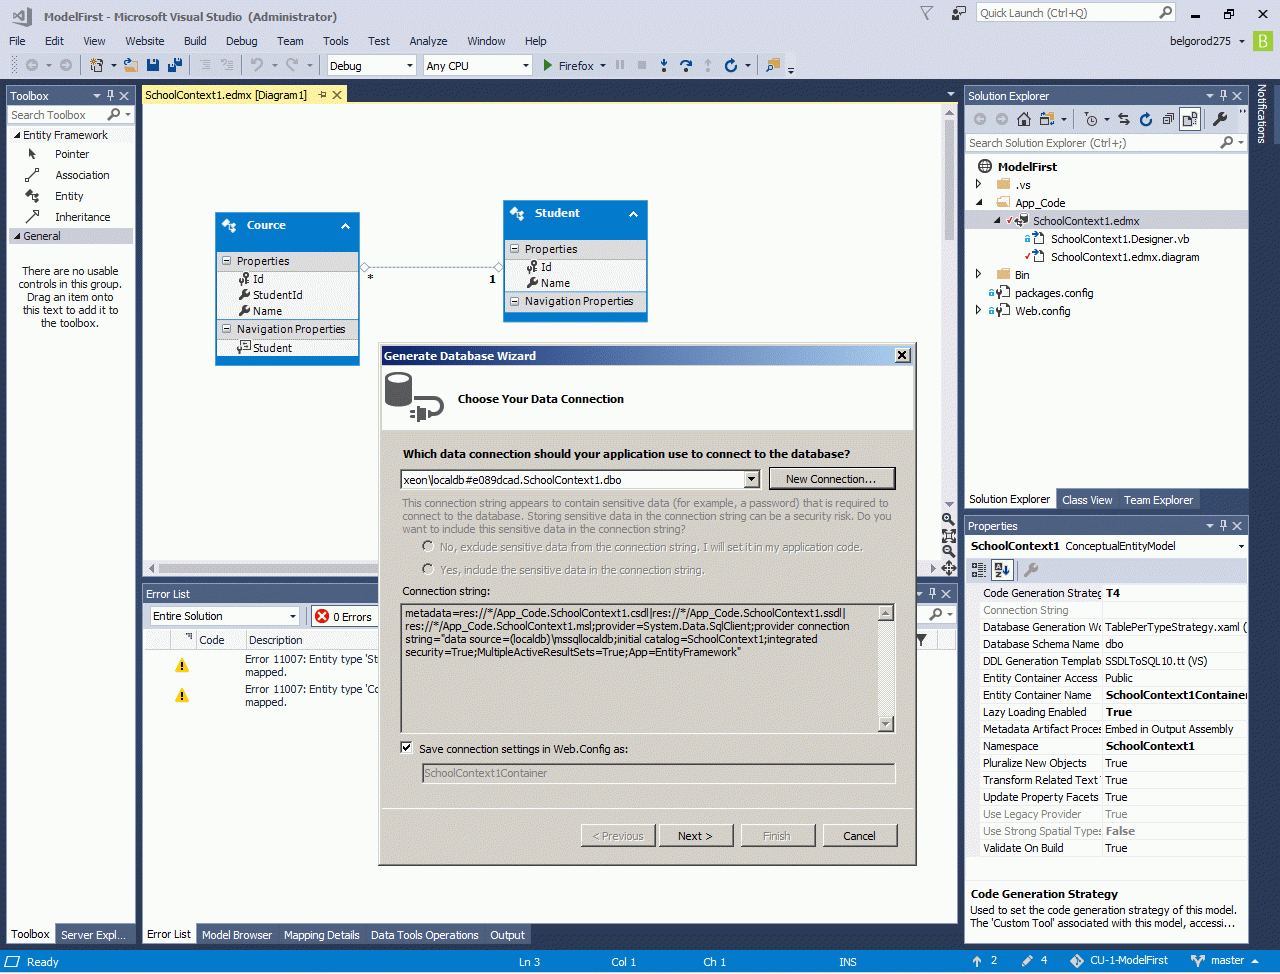Switch to the Mapping Details tab
Screen dimensions: 1280x974
coord(322,935)
